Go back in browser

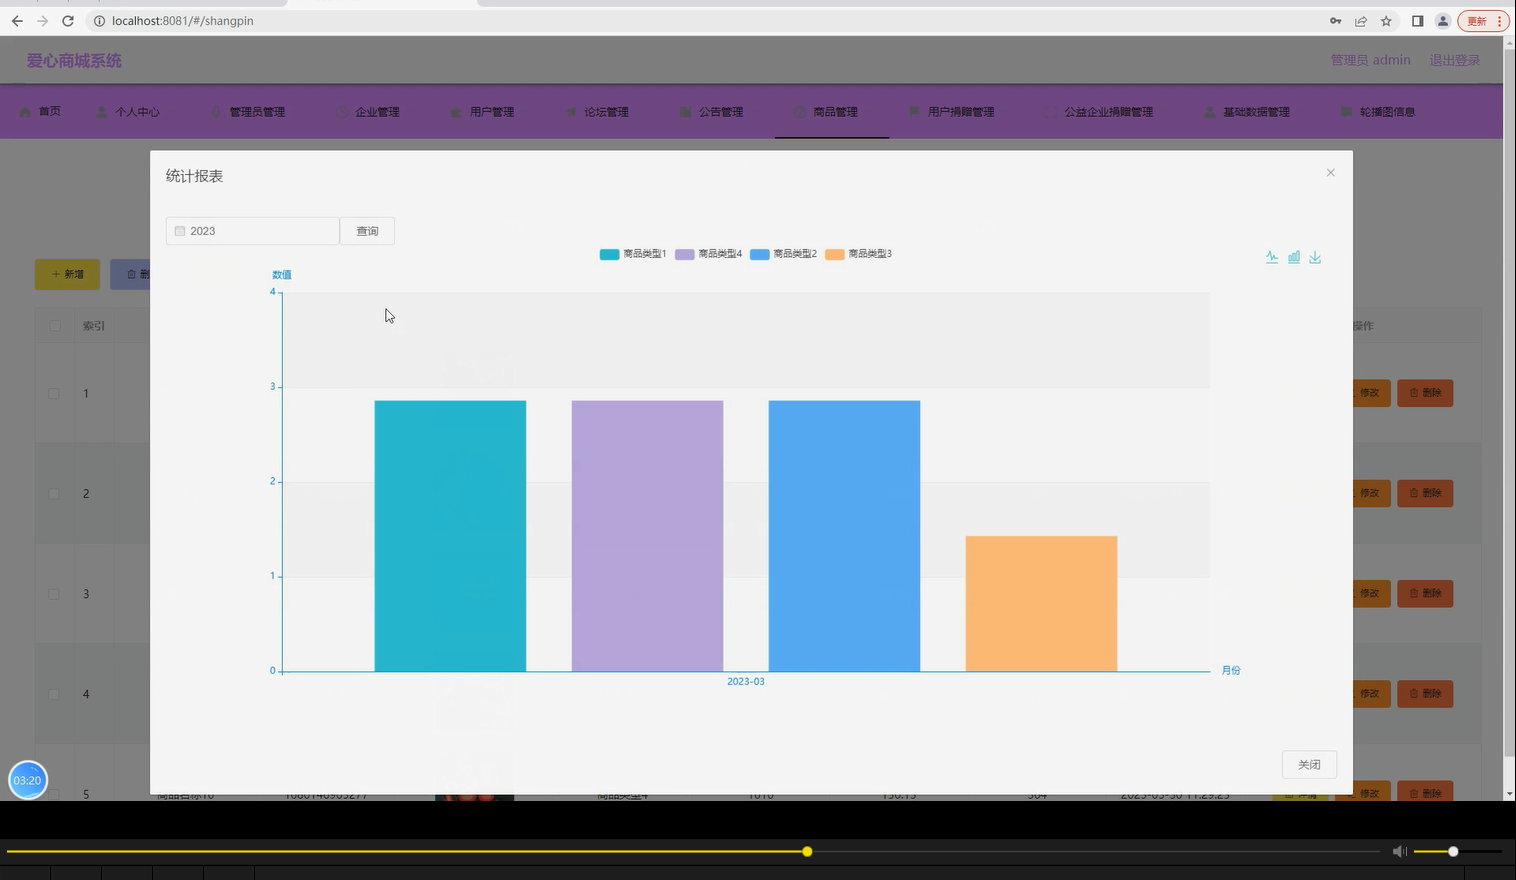[x=17, y=21]
